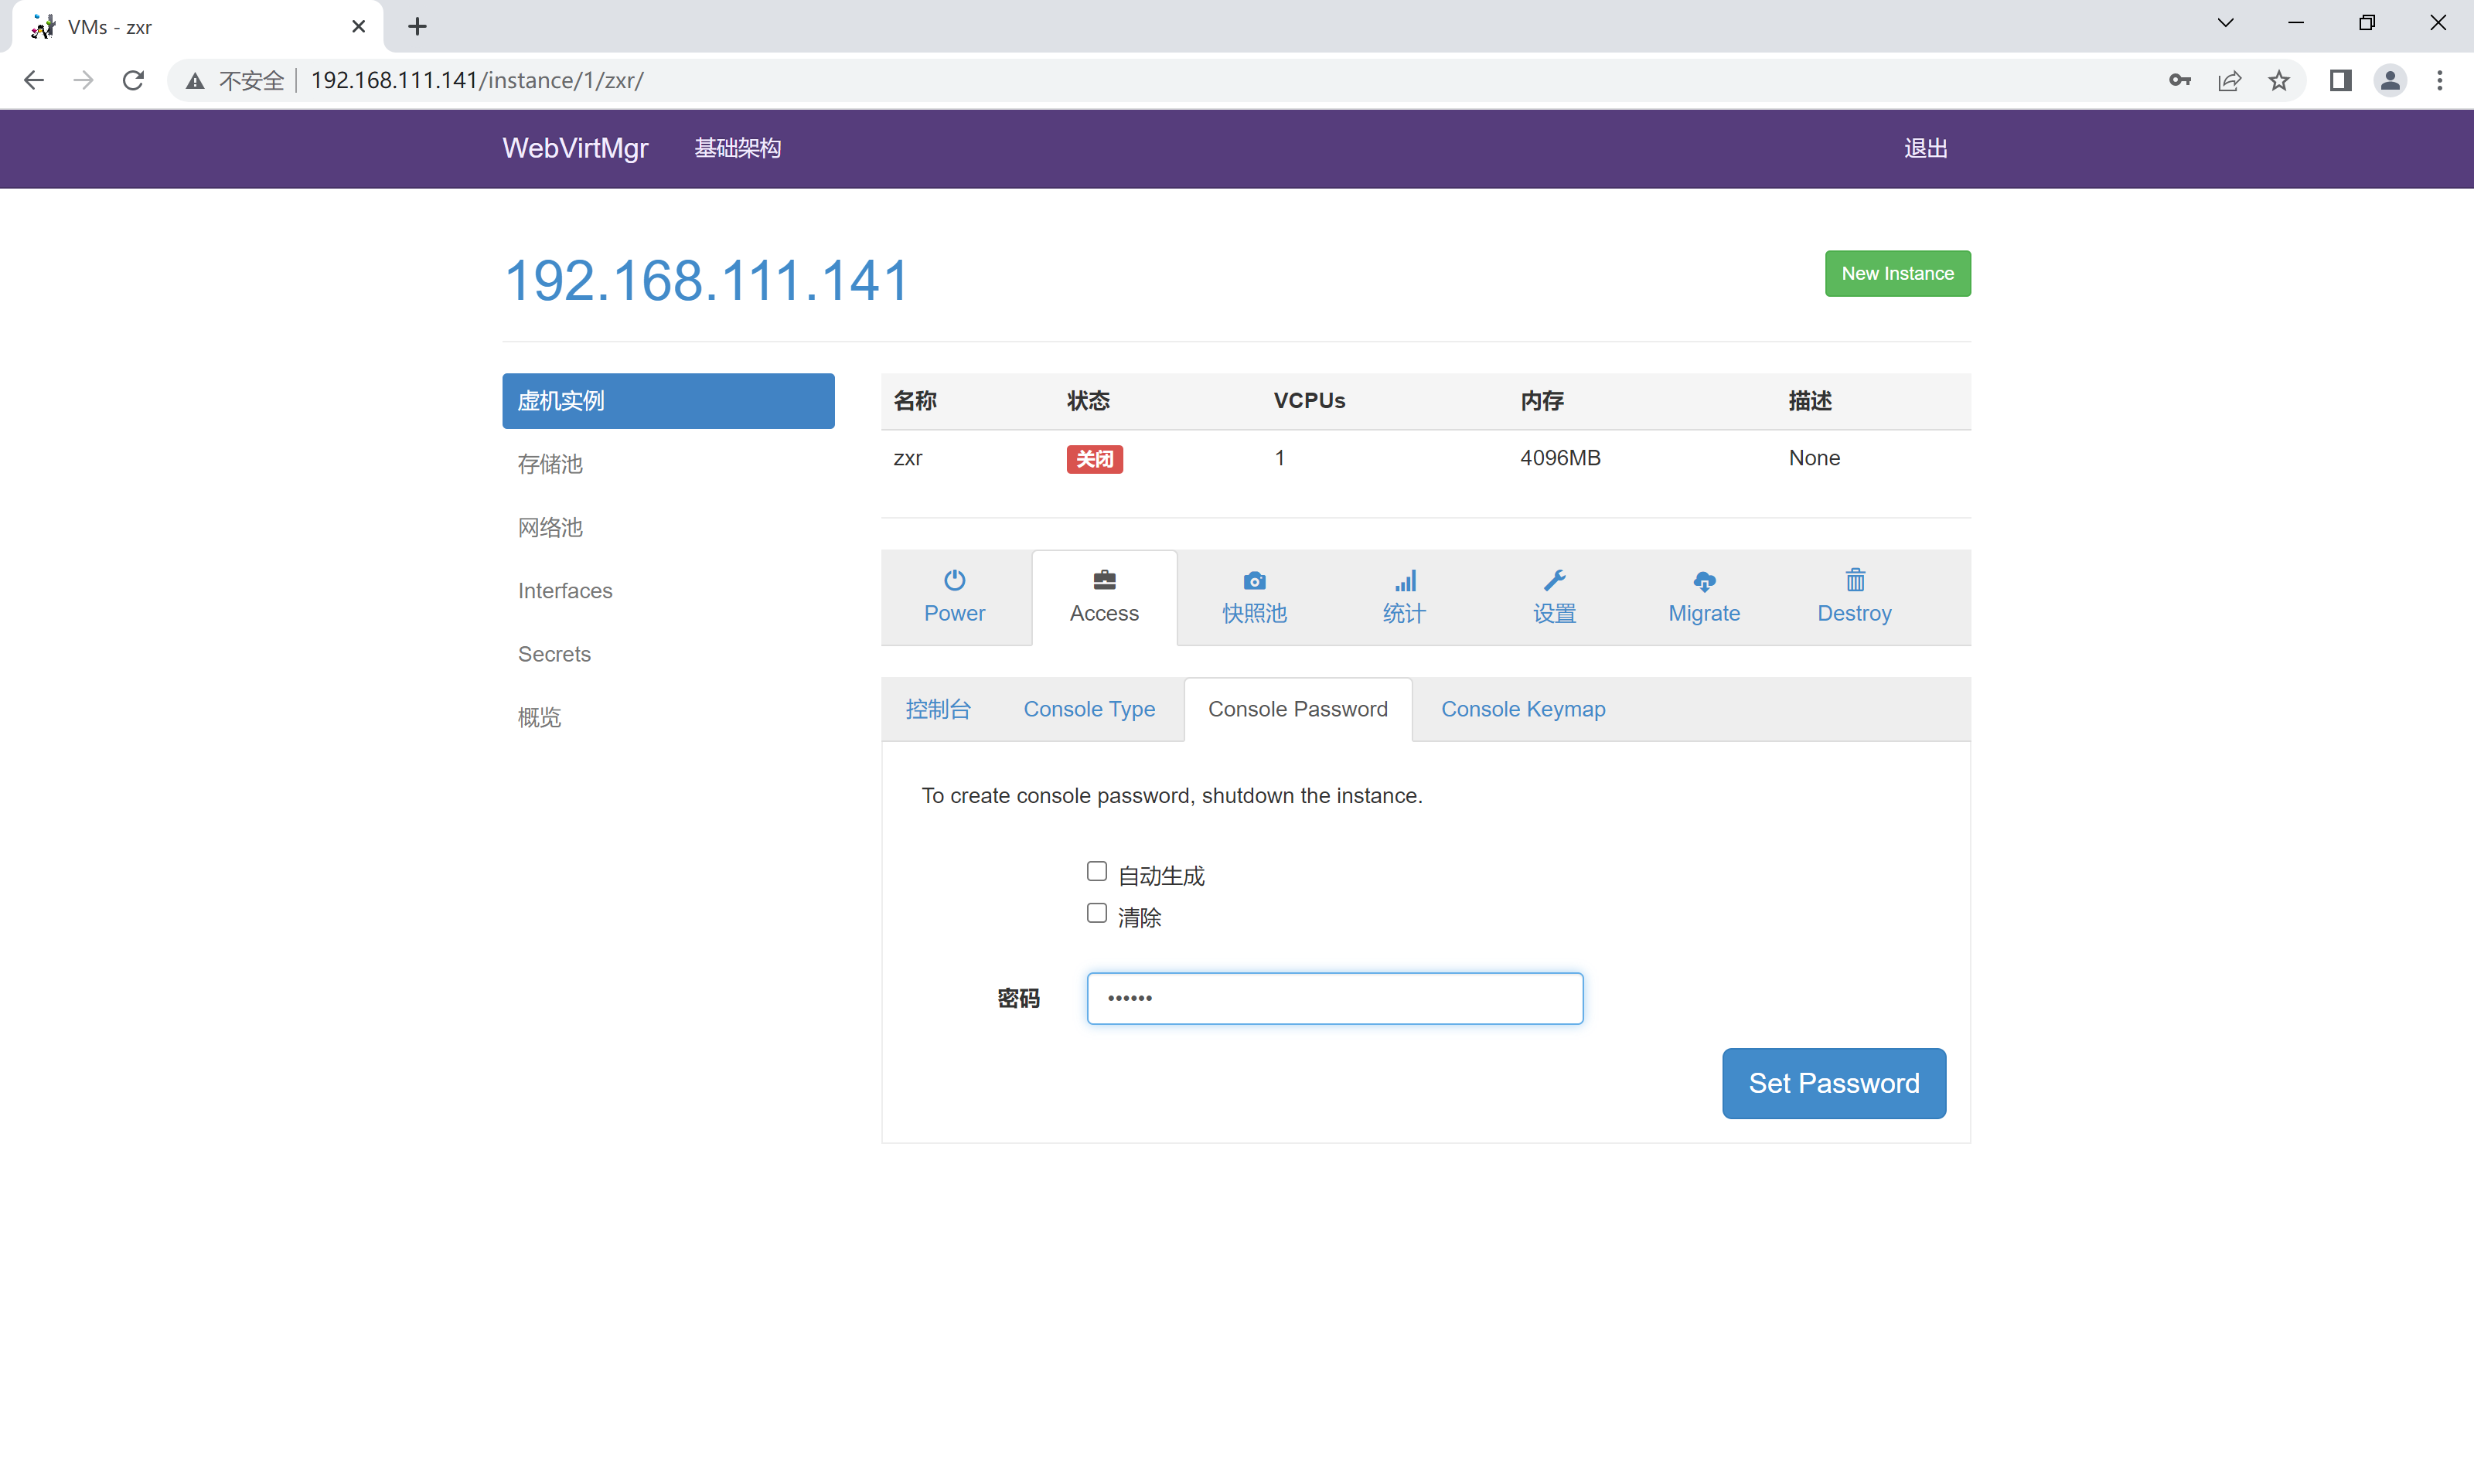
Task: Tick the clear (清除) checkbox
Action: pos(1097,913)
